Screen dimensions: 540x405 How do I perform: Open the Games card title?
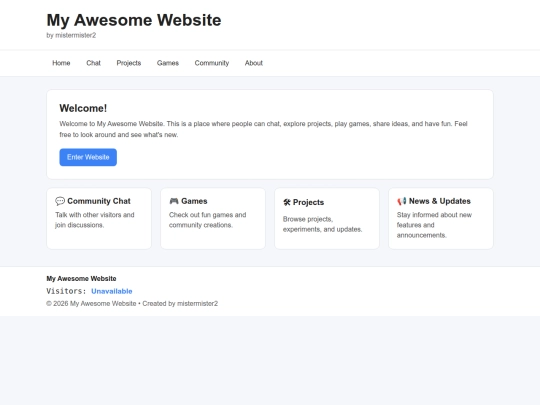point(194,201)
